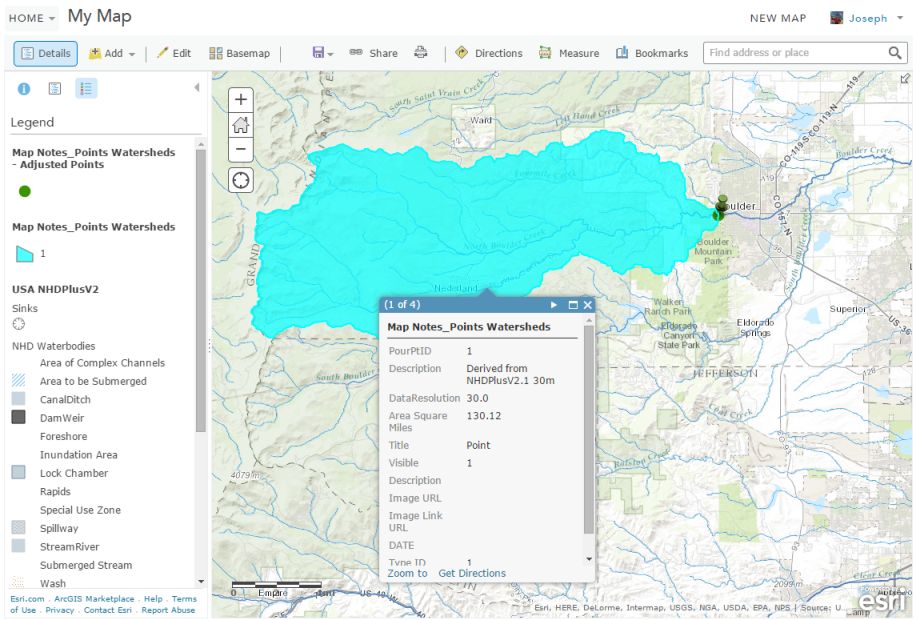
Task: Collapse the side panel arrow
Action: click(197, 87)
